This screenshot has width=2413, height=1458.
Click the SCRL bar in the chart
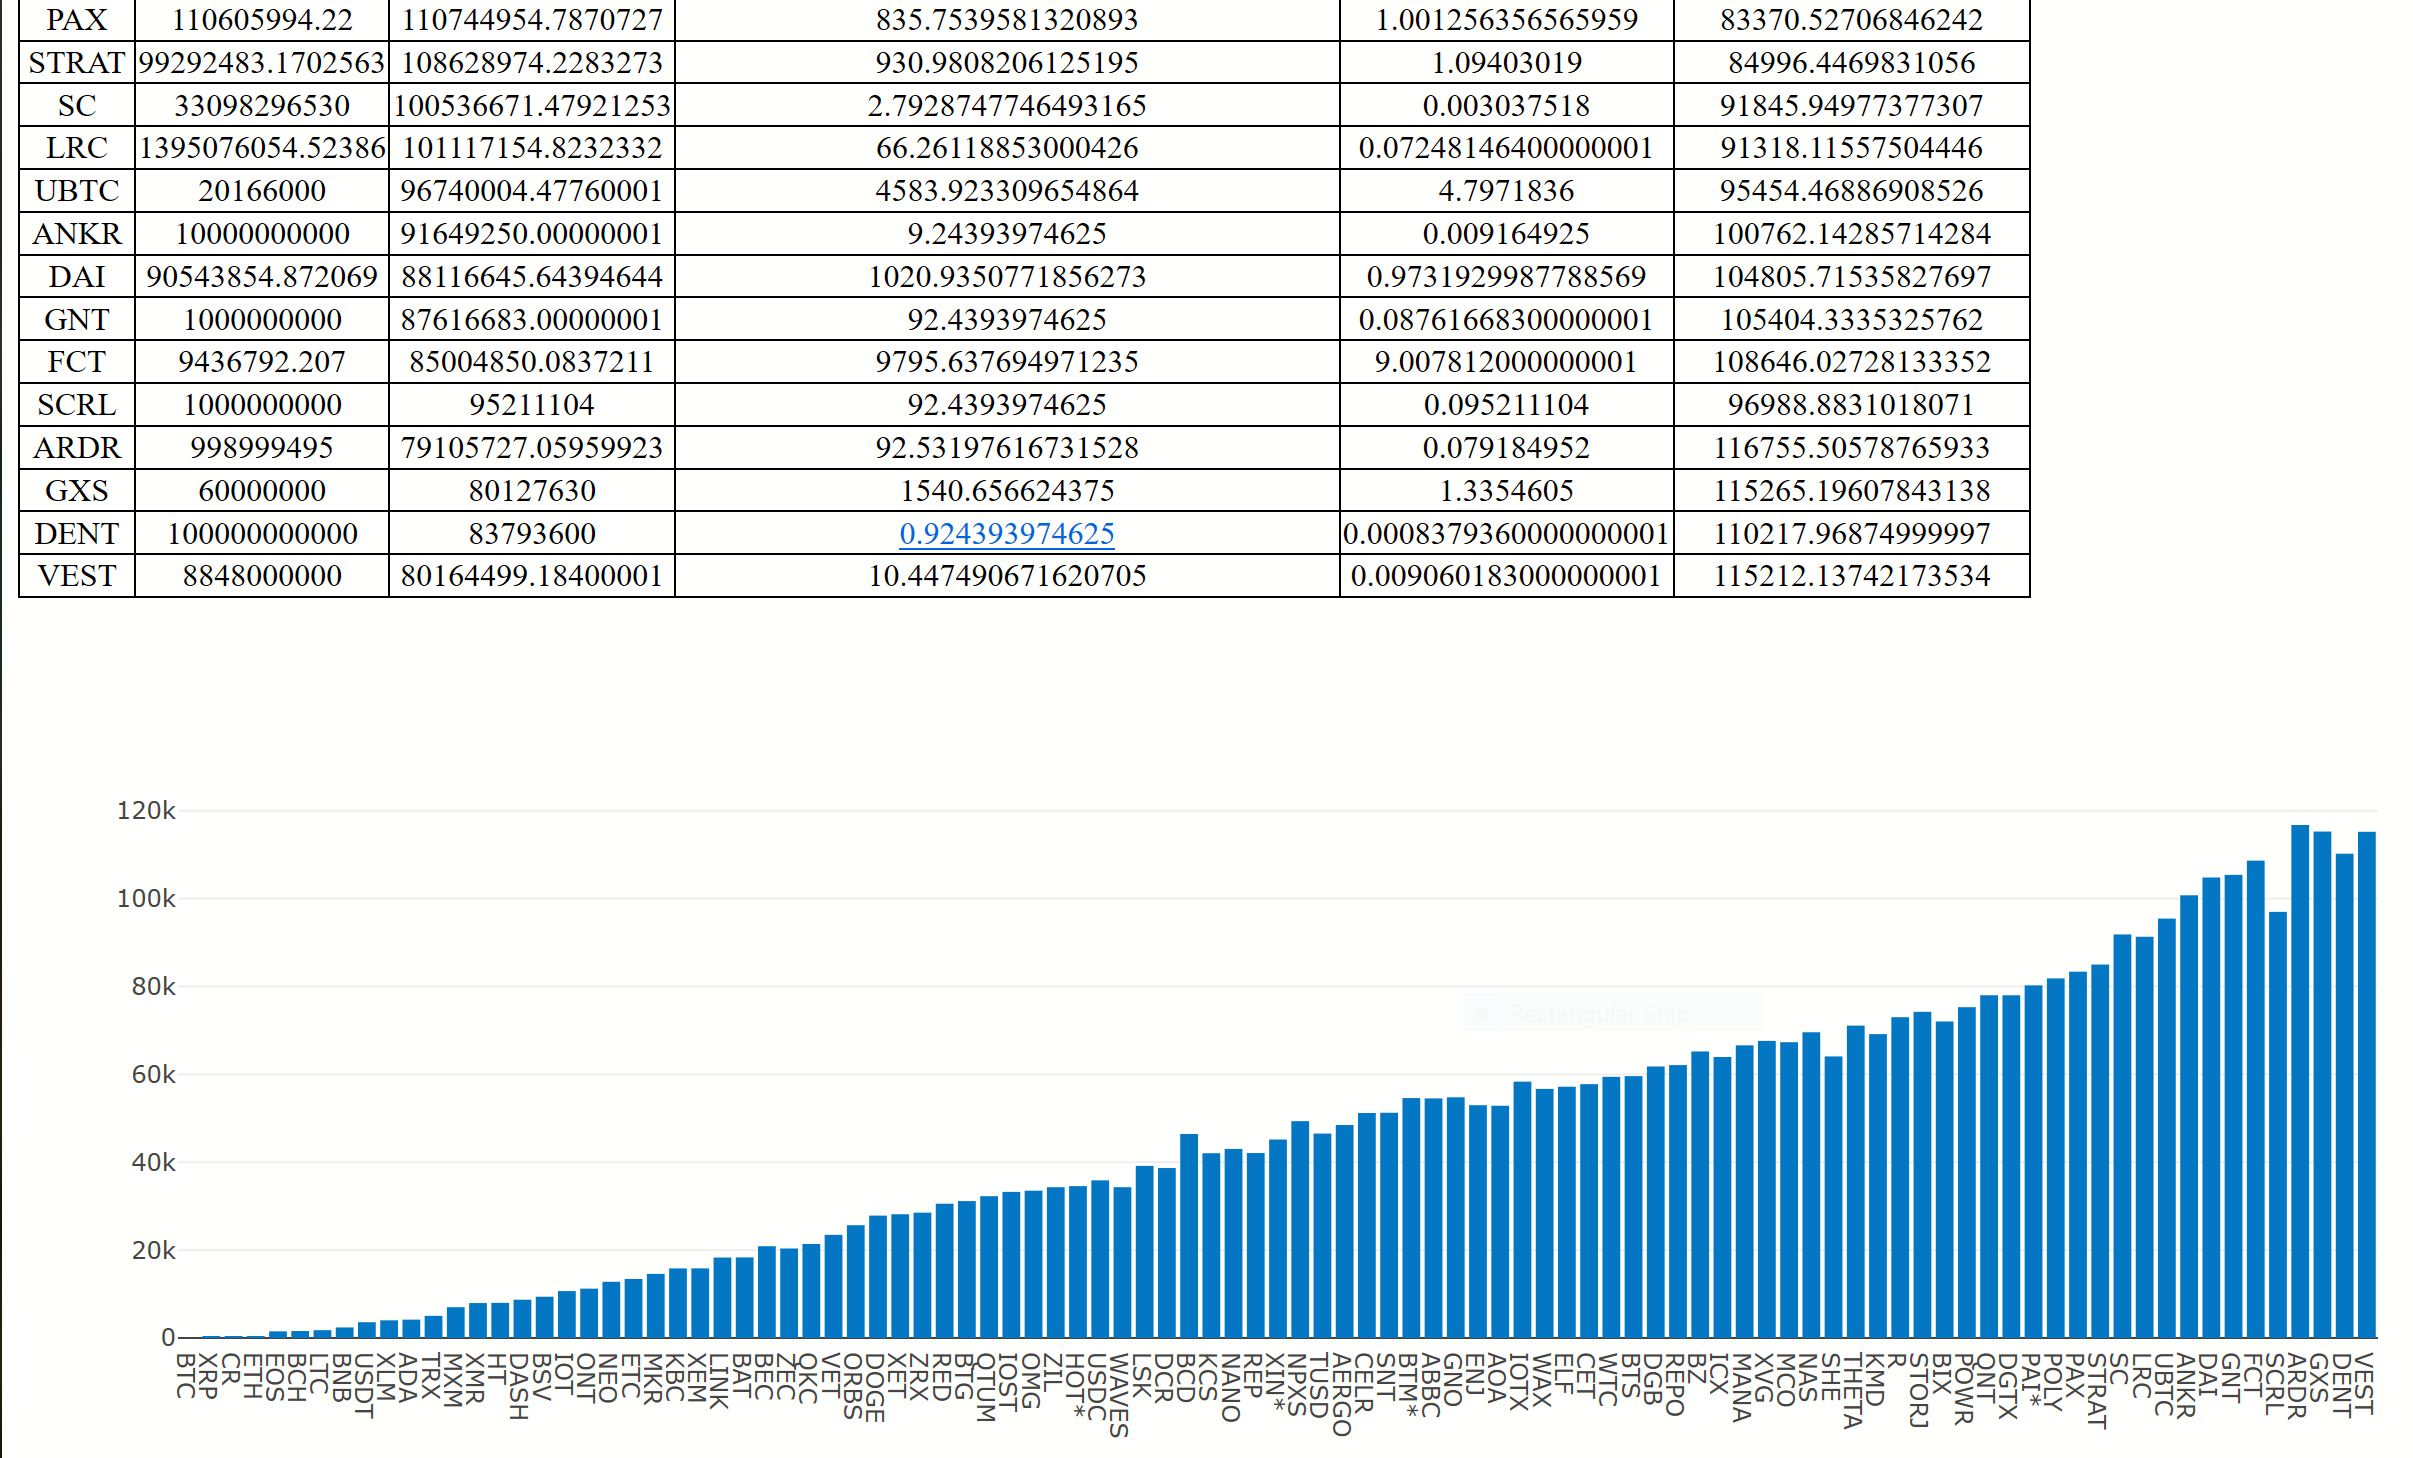tap(2278, 1125)
